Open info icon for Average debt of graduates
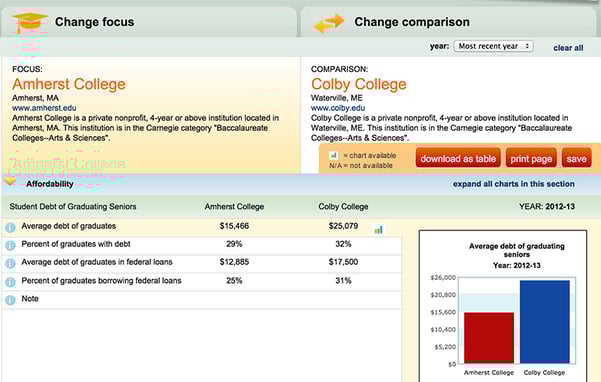Screen dimensions: 601x382 10,227
